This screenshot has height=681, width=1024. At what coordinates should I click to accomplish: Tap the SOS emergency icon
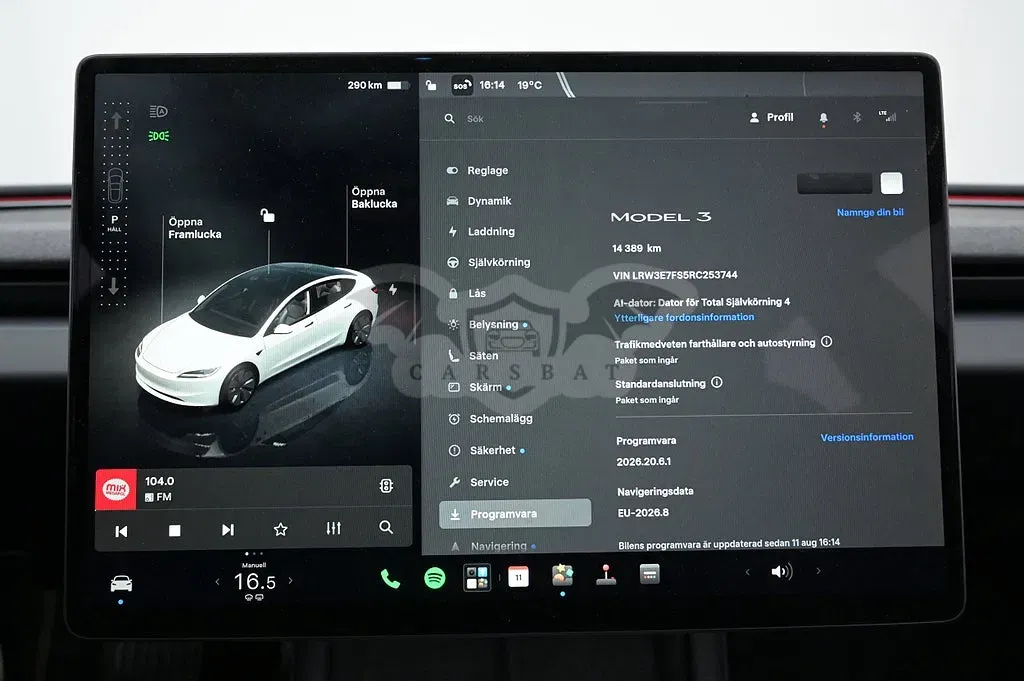click(x=462, y=86)
